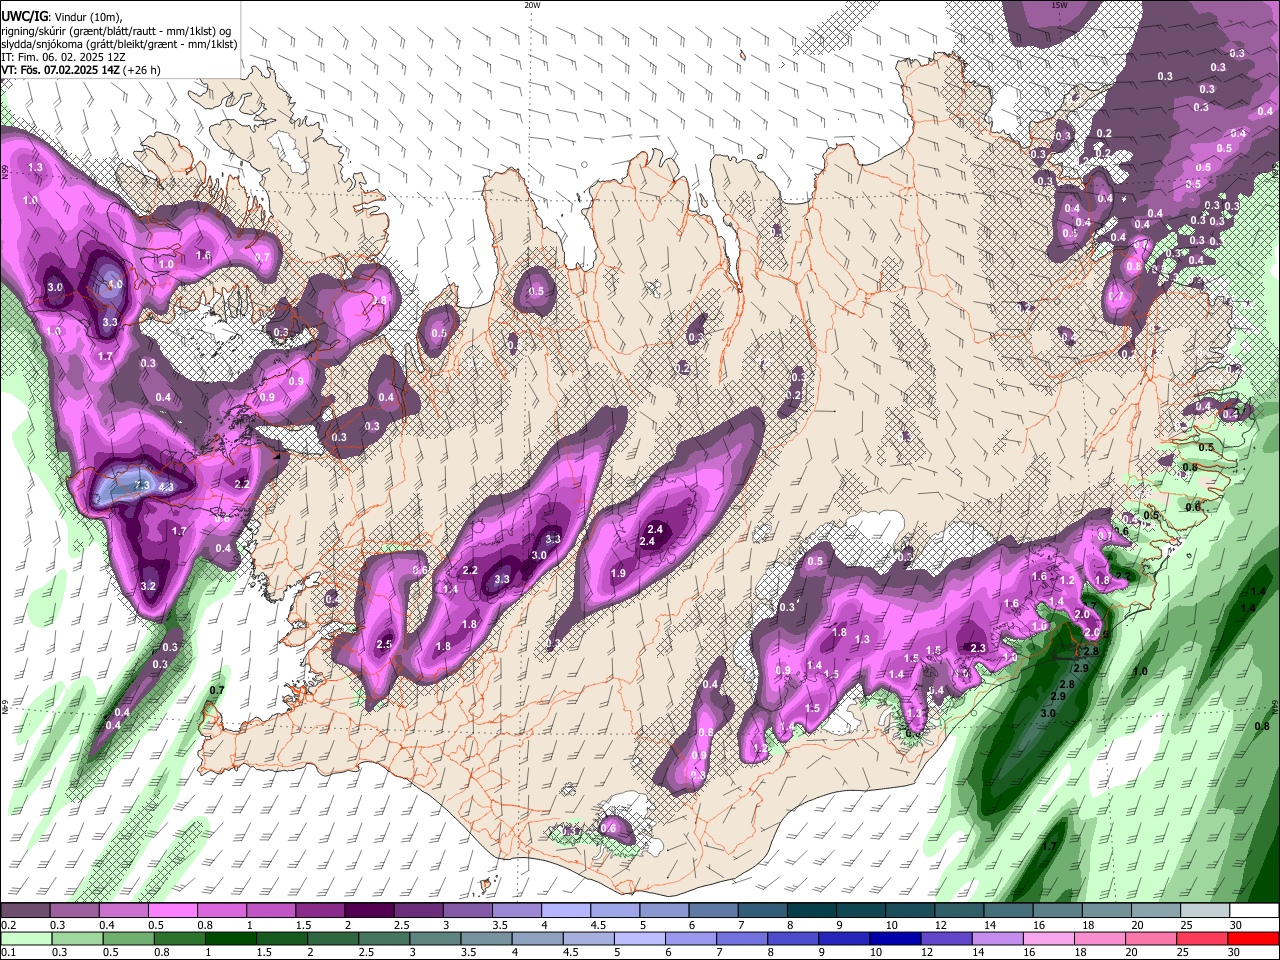Click the dull purple legend swatch labeled 0.2

pos(25,910)
